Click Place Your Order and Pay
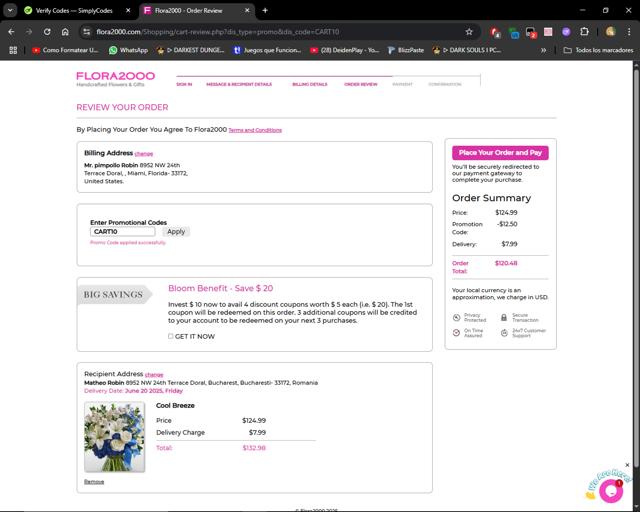Image resolution: width=640 pixels, height=512 pixels. (x=500, y=153)
